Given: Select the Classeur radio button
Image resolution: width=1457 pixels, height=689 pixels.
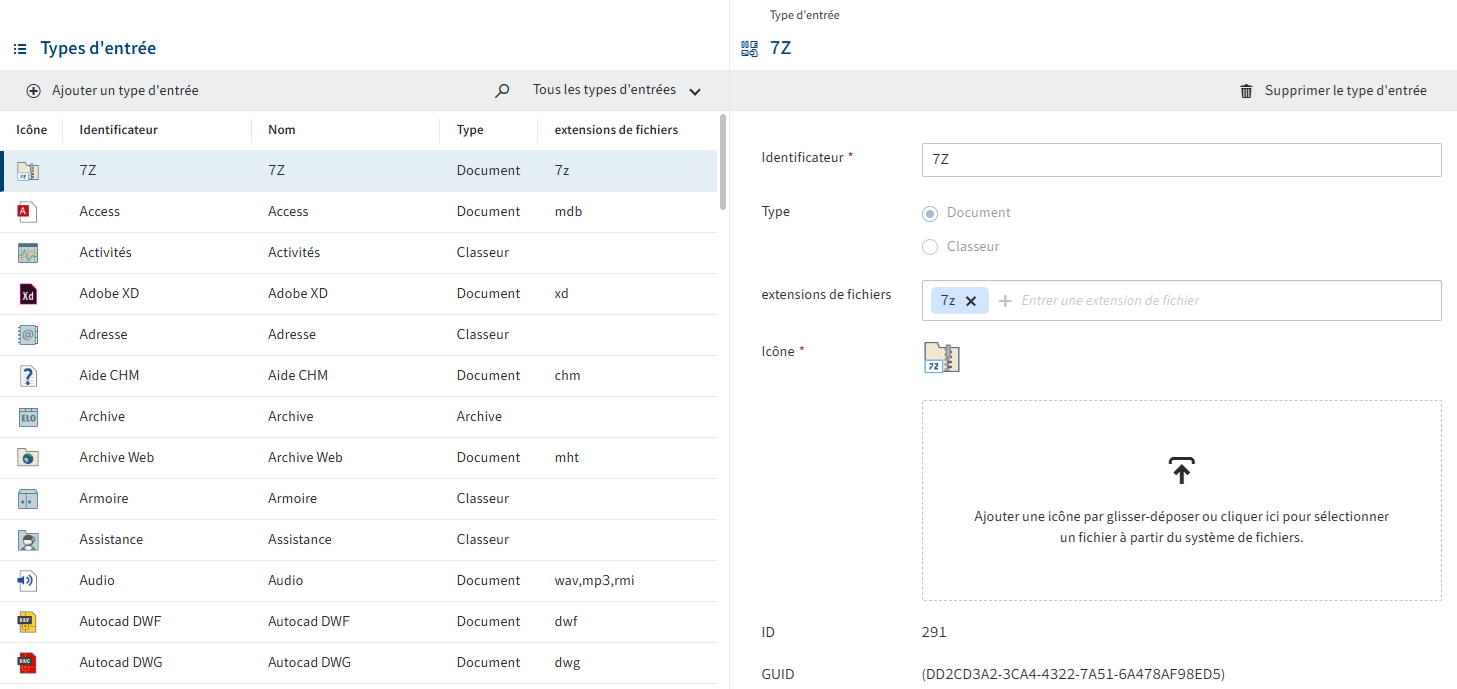Looking at the screenshot, I should click(930, 247).
